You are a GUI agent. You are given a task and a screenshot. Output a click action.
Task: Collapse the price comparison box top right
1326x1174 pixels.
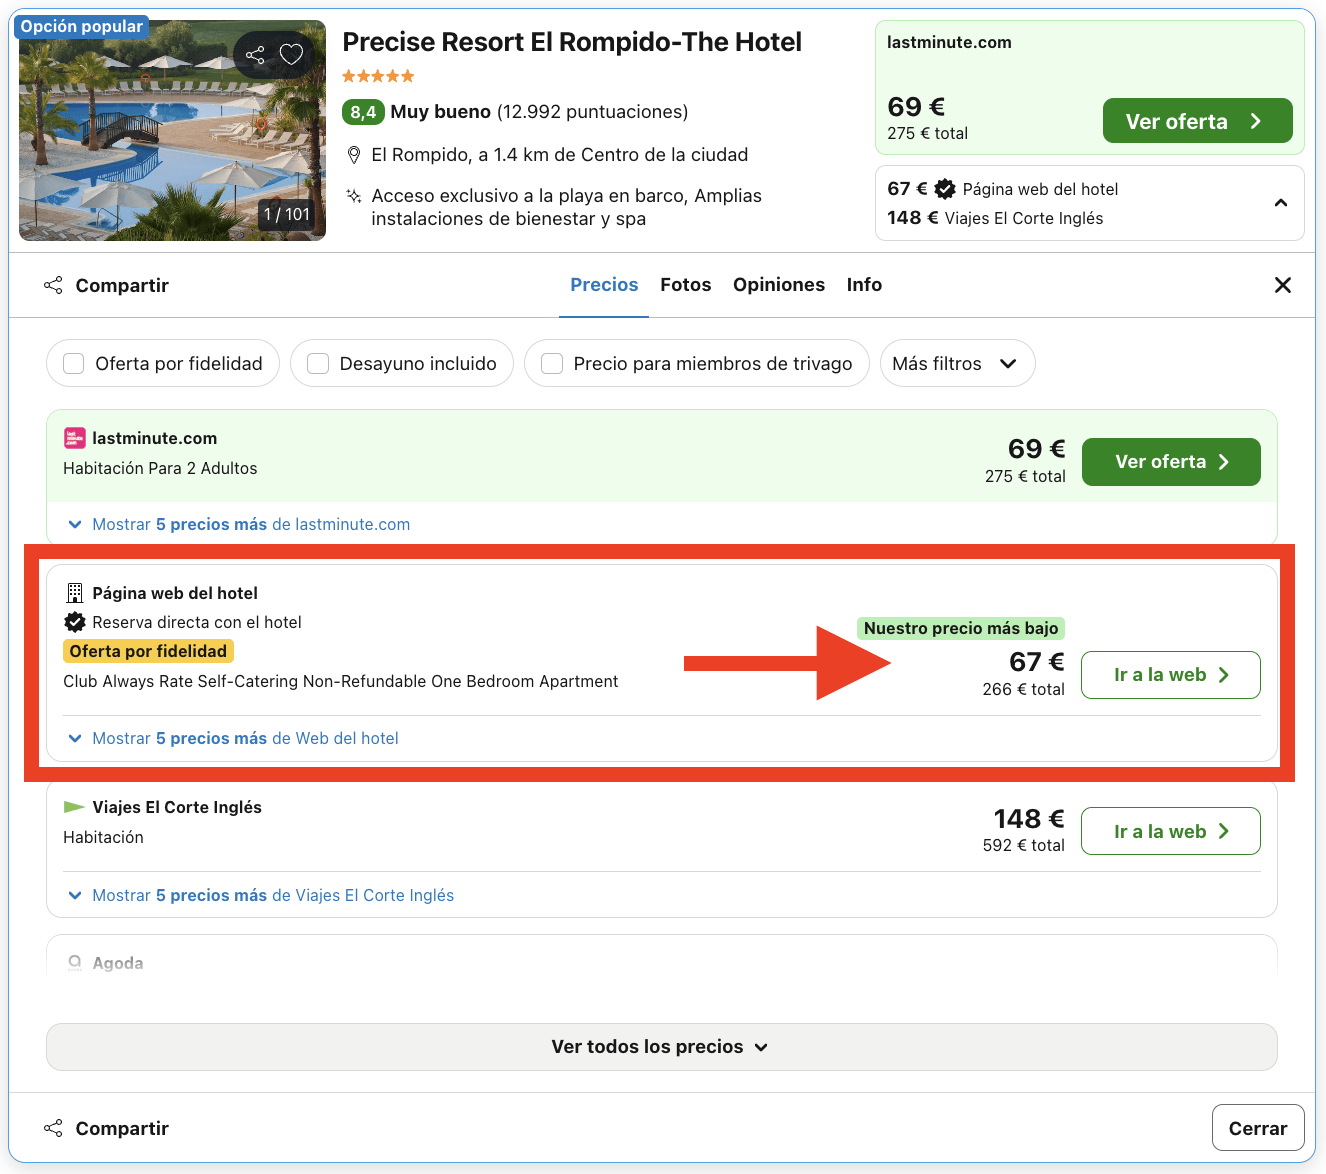tap(1281, 202)
